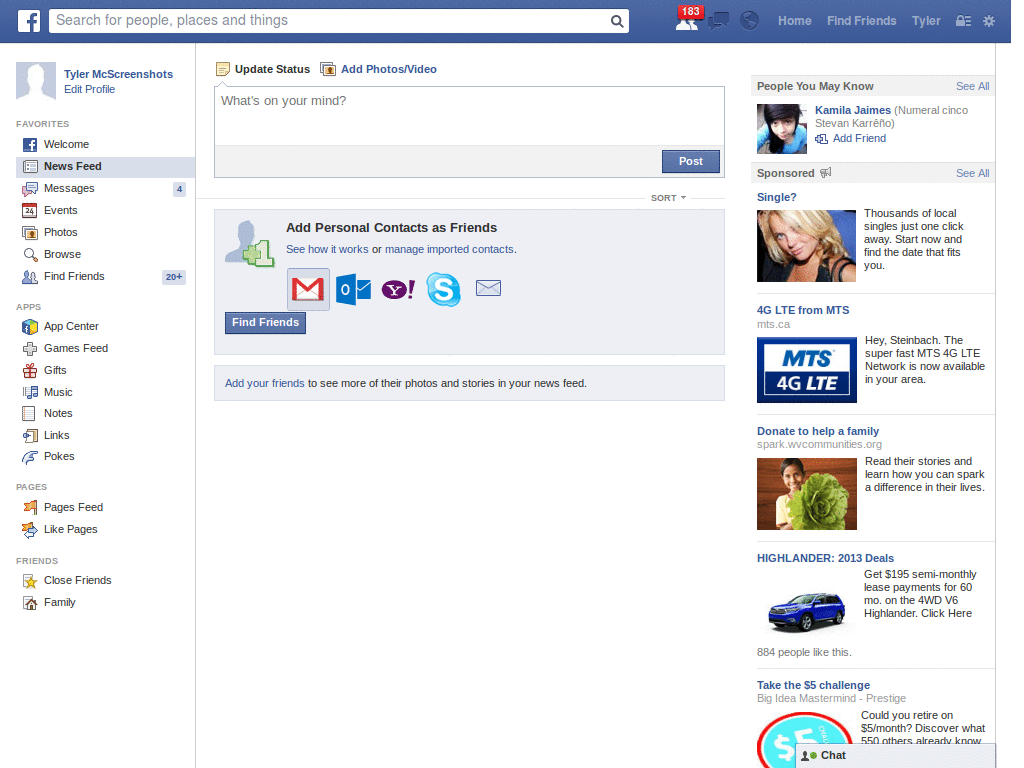1024x768 pixels.
Task: Click the blue Highlander car image
Action: pos(807,610)
